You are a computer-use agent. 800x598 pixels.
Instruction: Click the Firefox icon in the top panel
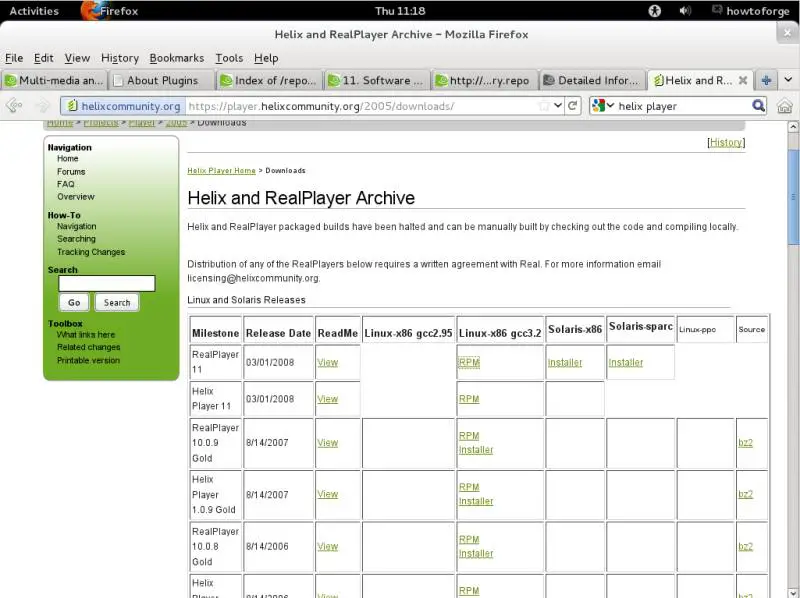tap(91, 11)
